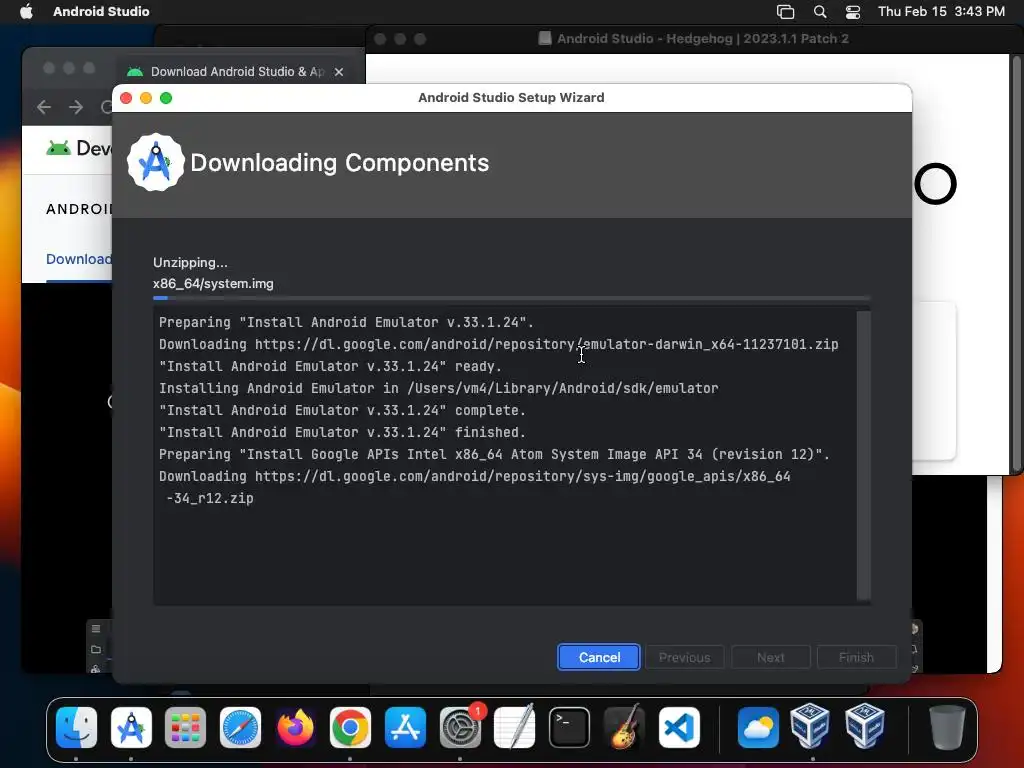Open the first VirtualBox icon in dock
This screenshot has height=768, width=1024.
810,726
